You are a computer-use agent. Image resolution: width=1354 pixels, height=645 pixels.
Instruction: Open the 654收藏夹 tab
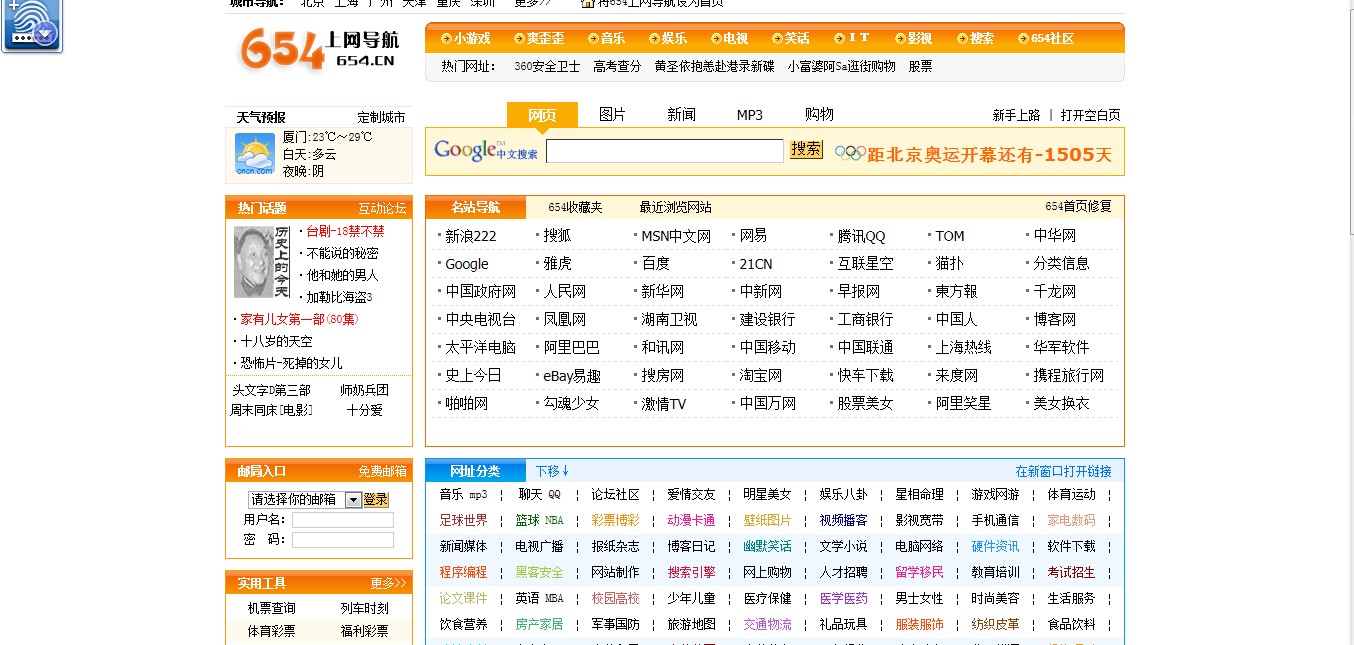575,207
